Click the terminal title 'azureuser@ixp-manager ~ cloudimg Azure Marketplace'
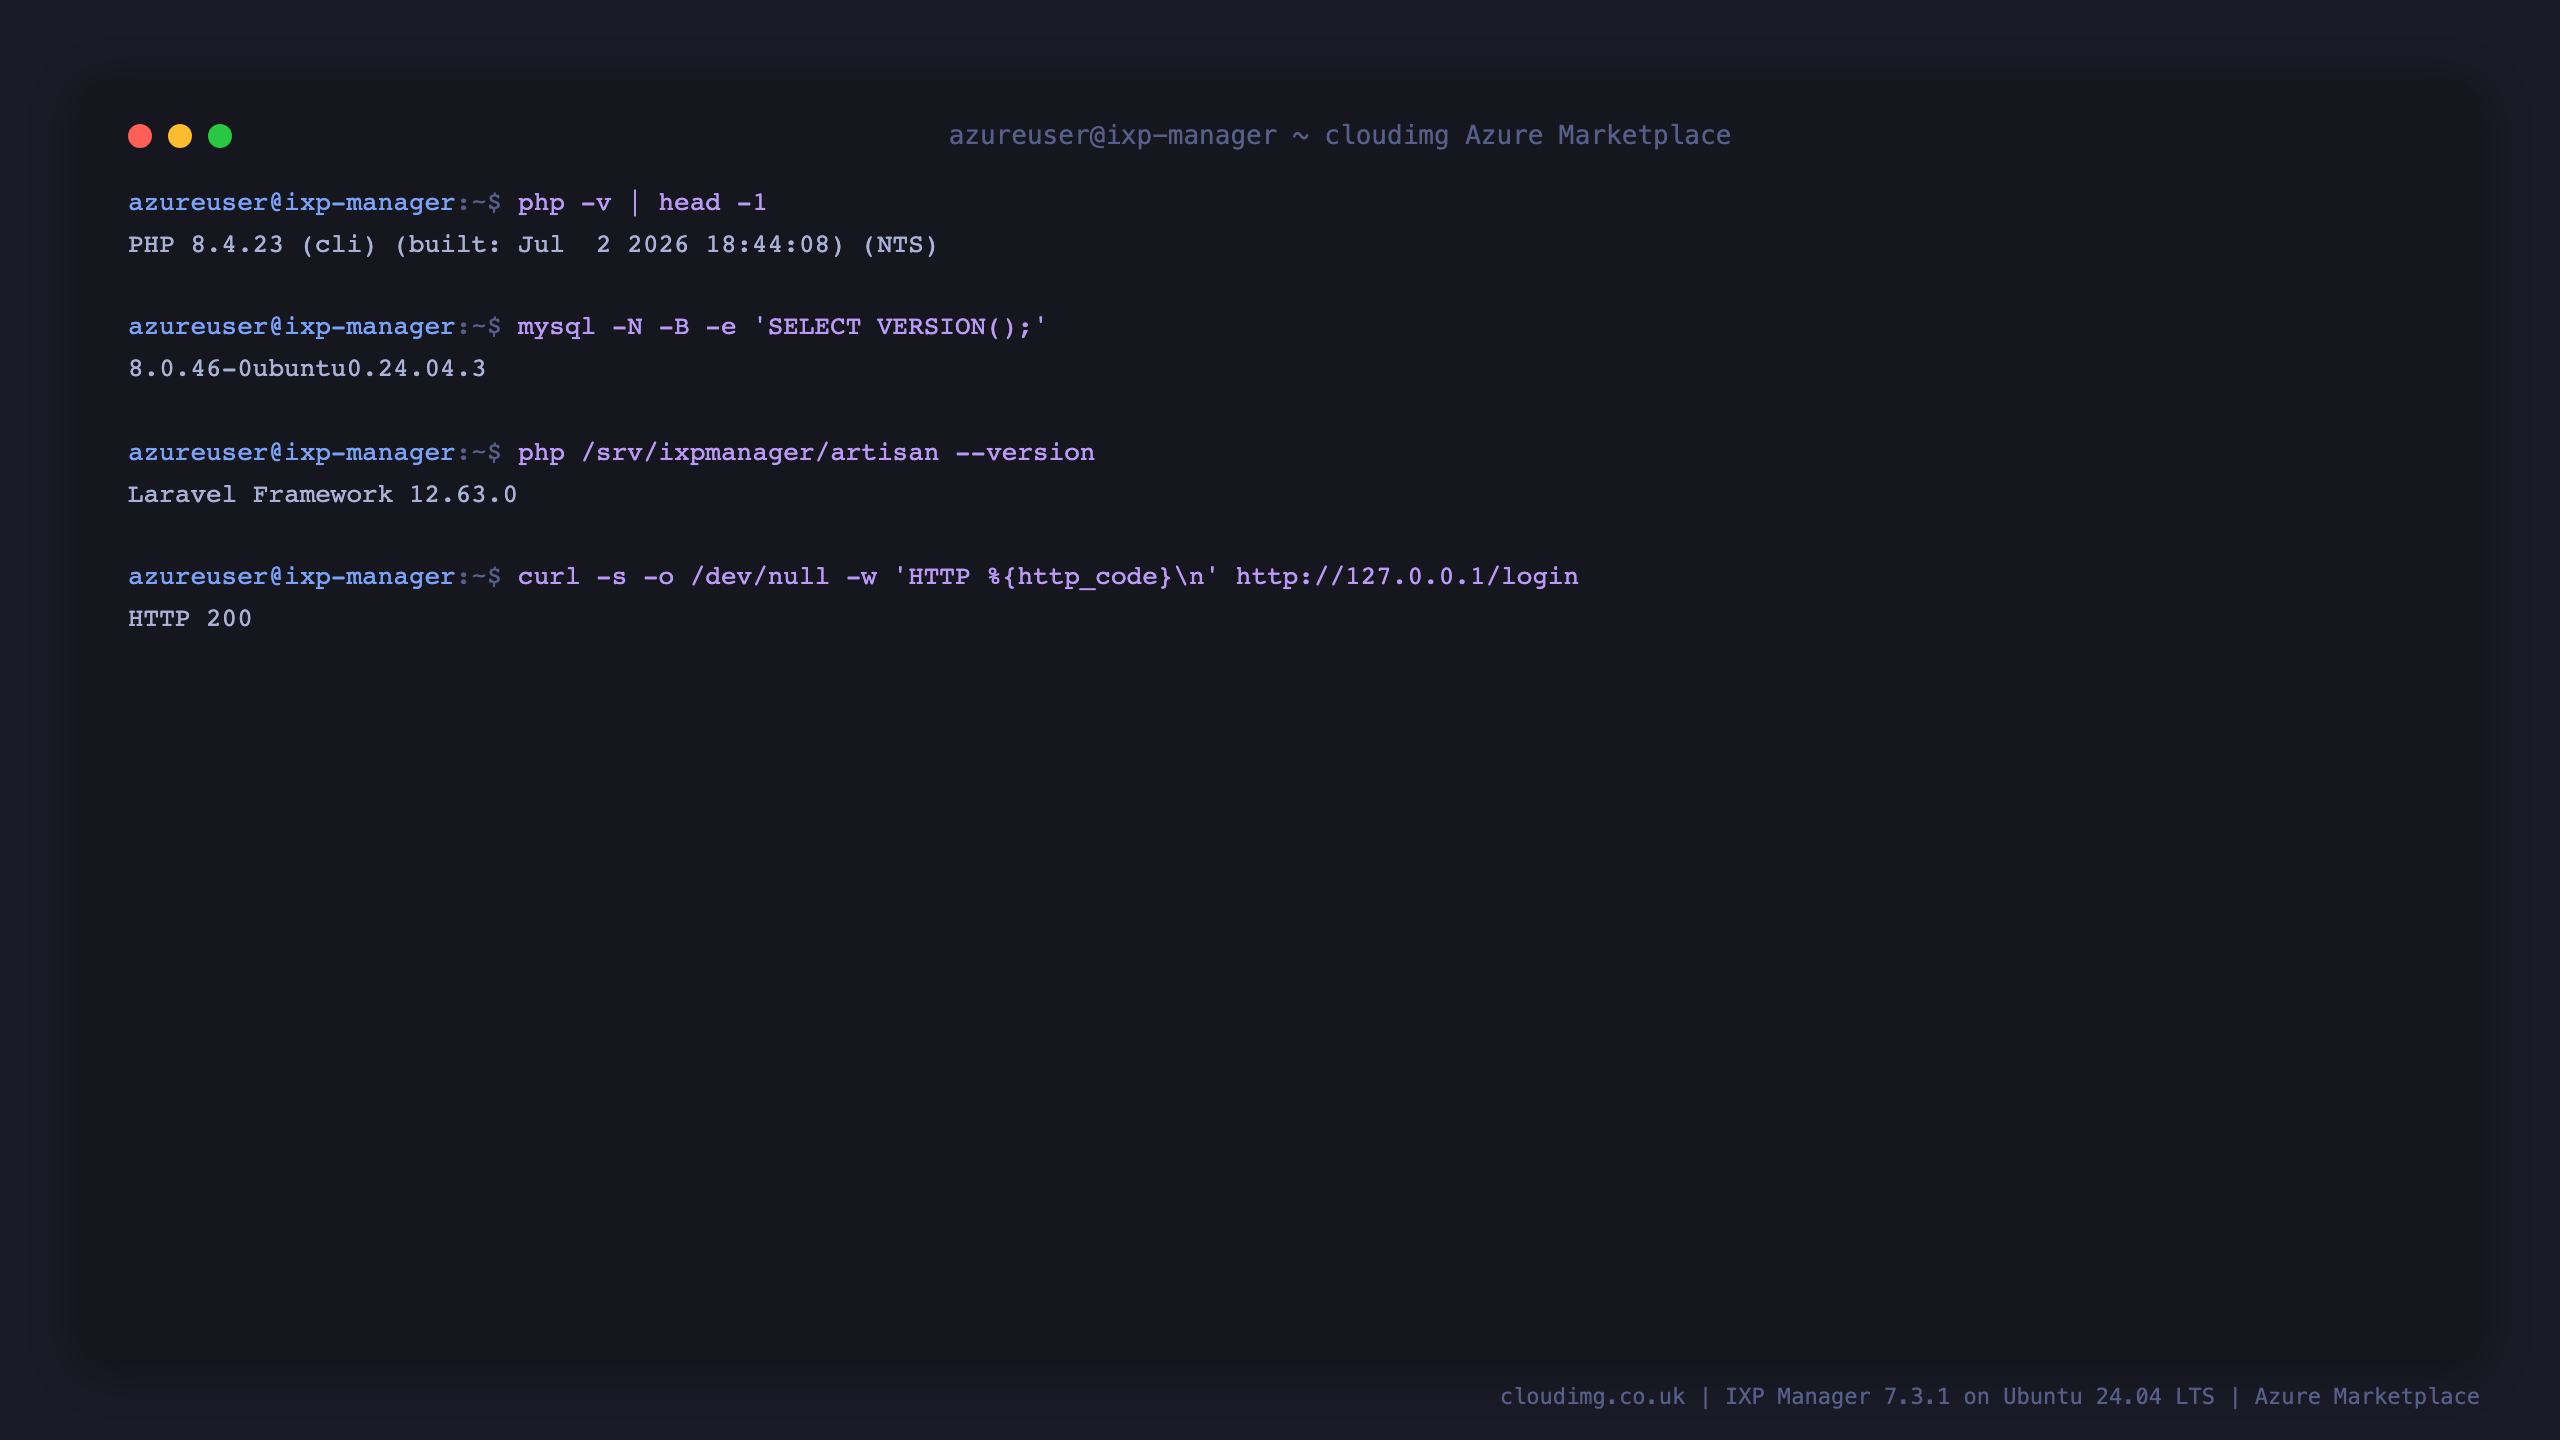 click(x=1339, y=135)
